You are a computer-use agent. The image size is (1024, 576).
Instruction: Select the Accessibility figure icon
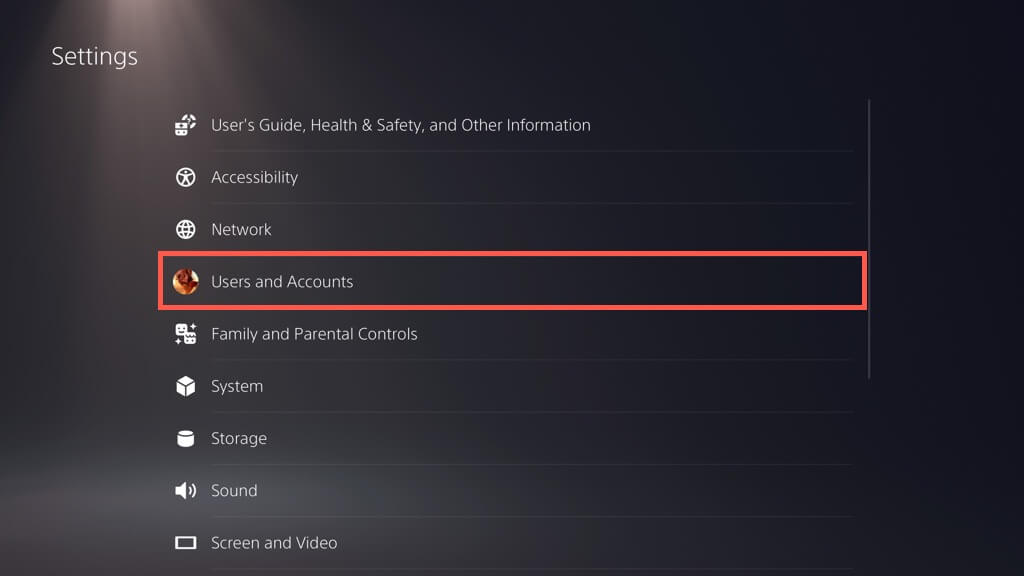pos(186,177)
